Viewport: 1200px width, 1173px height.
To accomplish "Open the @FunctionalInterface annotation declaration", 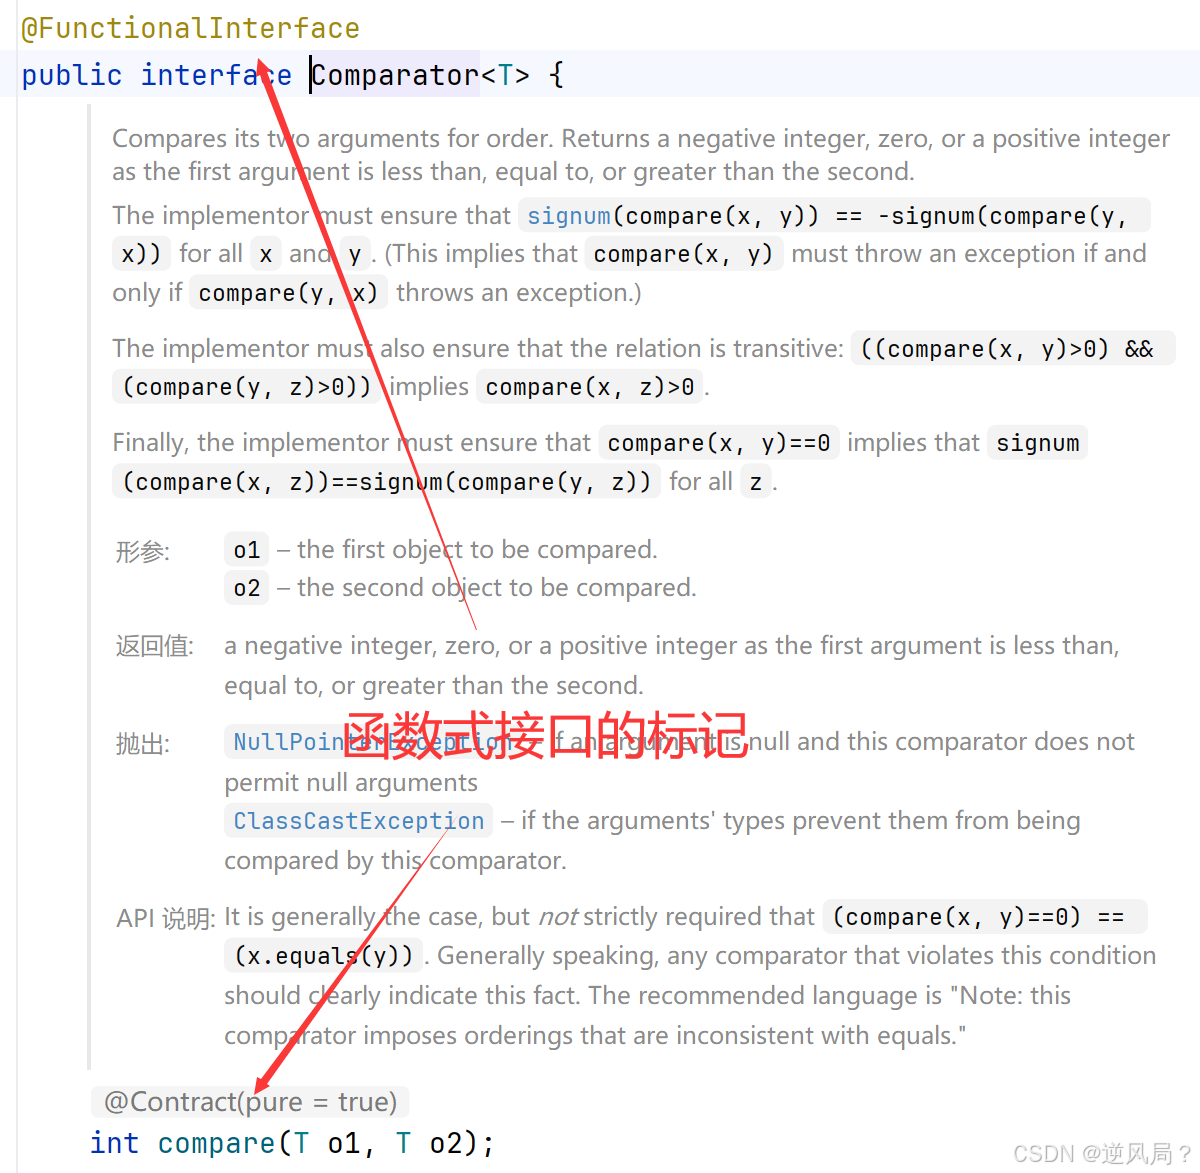I will (190, 28).
